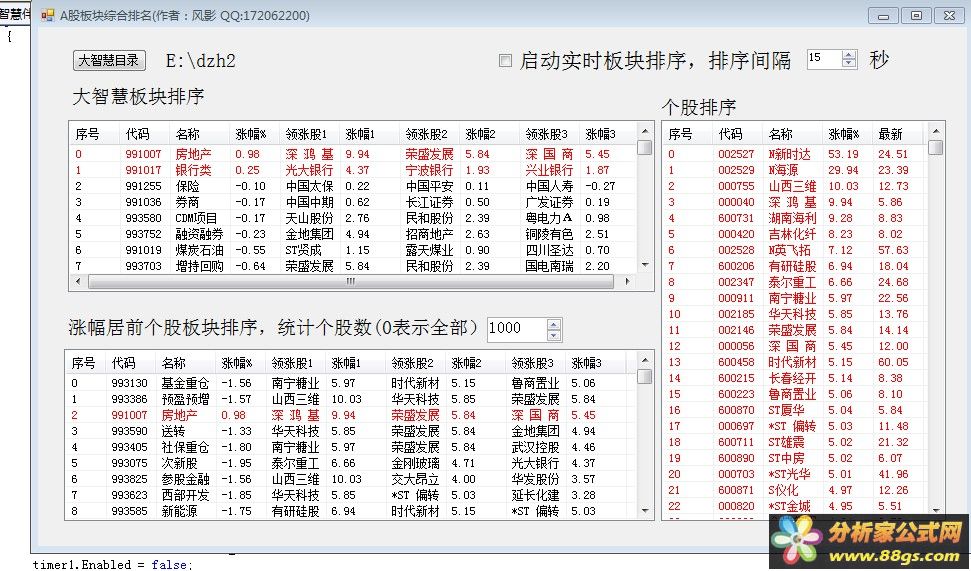Select stock 湖南海利 in stock ranking
The width and height of the screenshot is (971, 571).
(796, 218)
